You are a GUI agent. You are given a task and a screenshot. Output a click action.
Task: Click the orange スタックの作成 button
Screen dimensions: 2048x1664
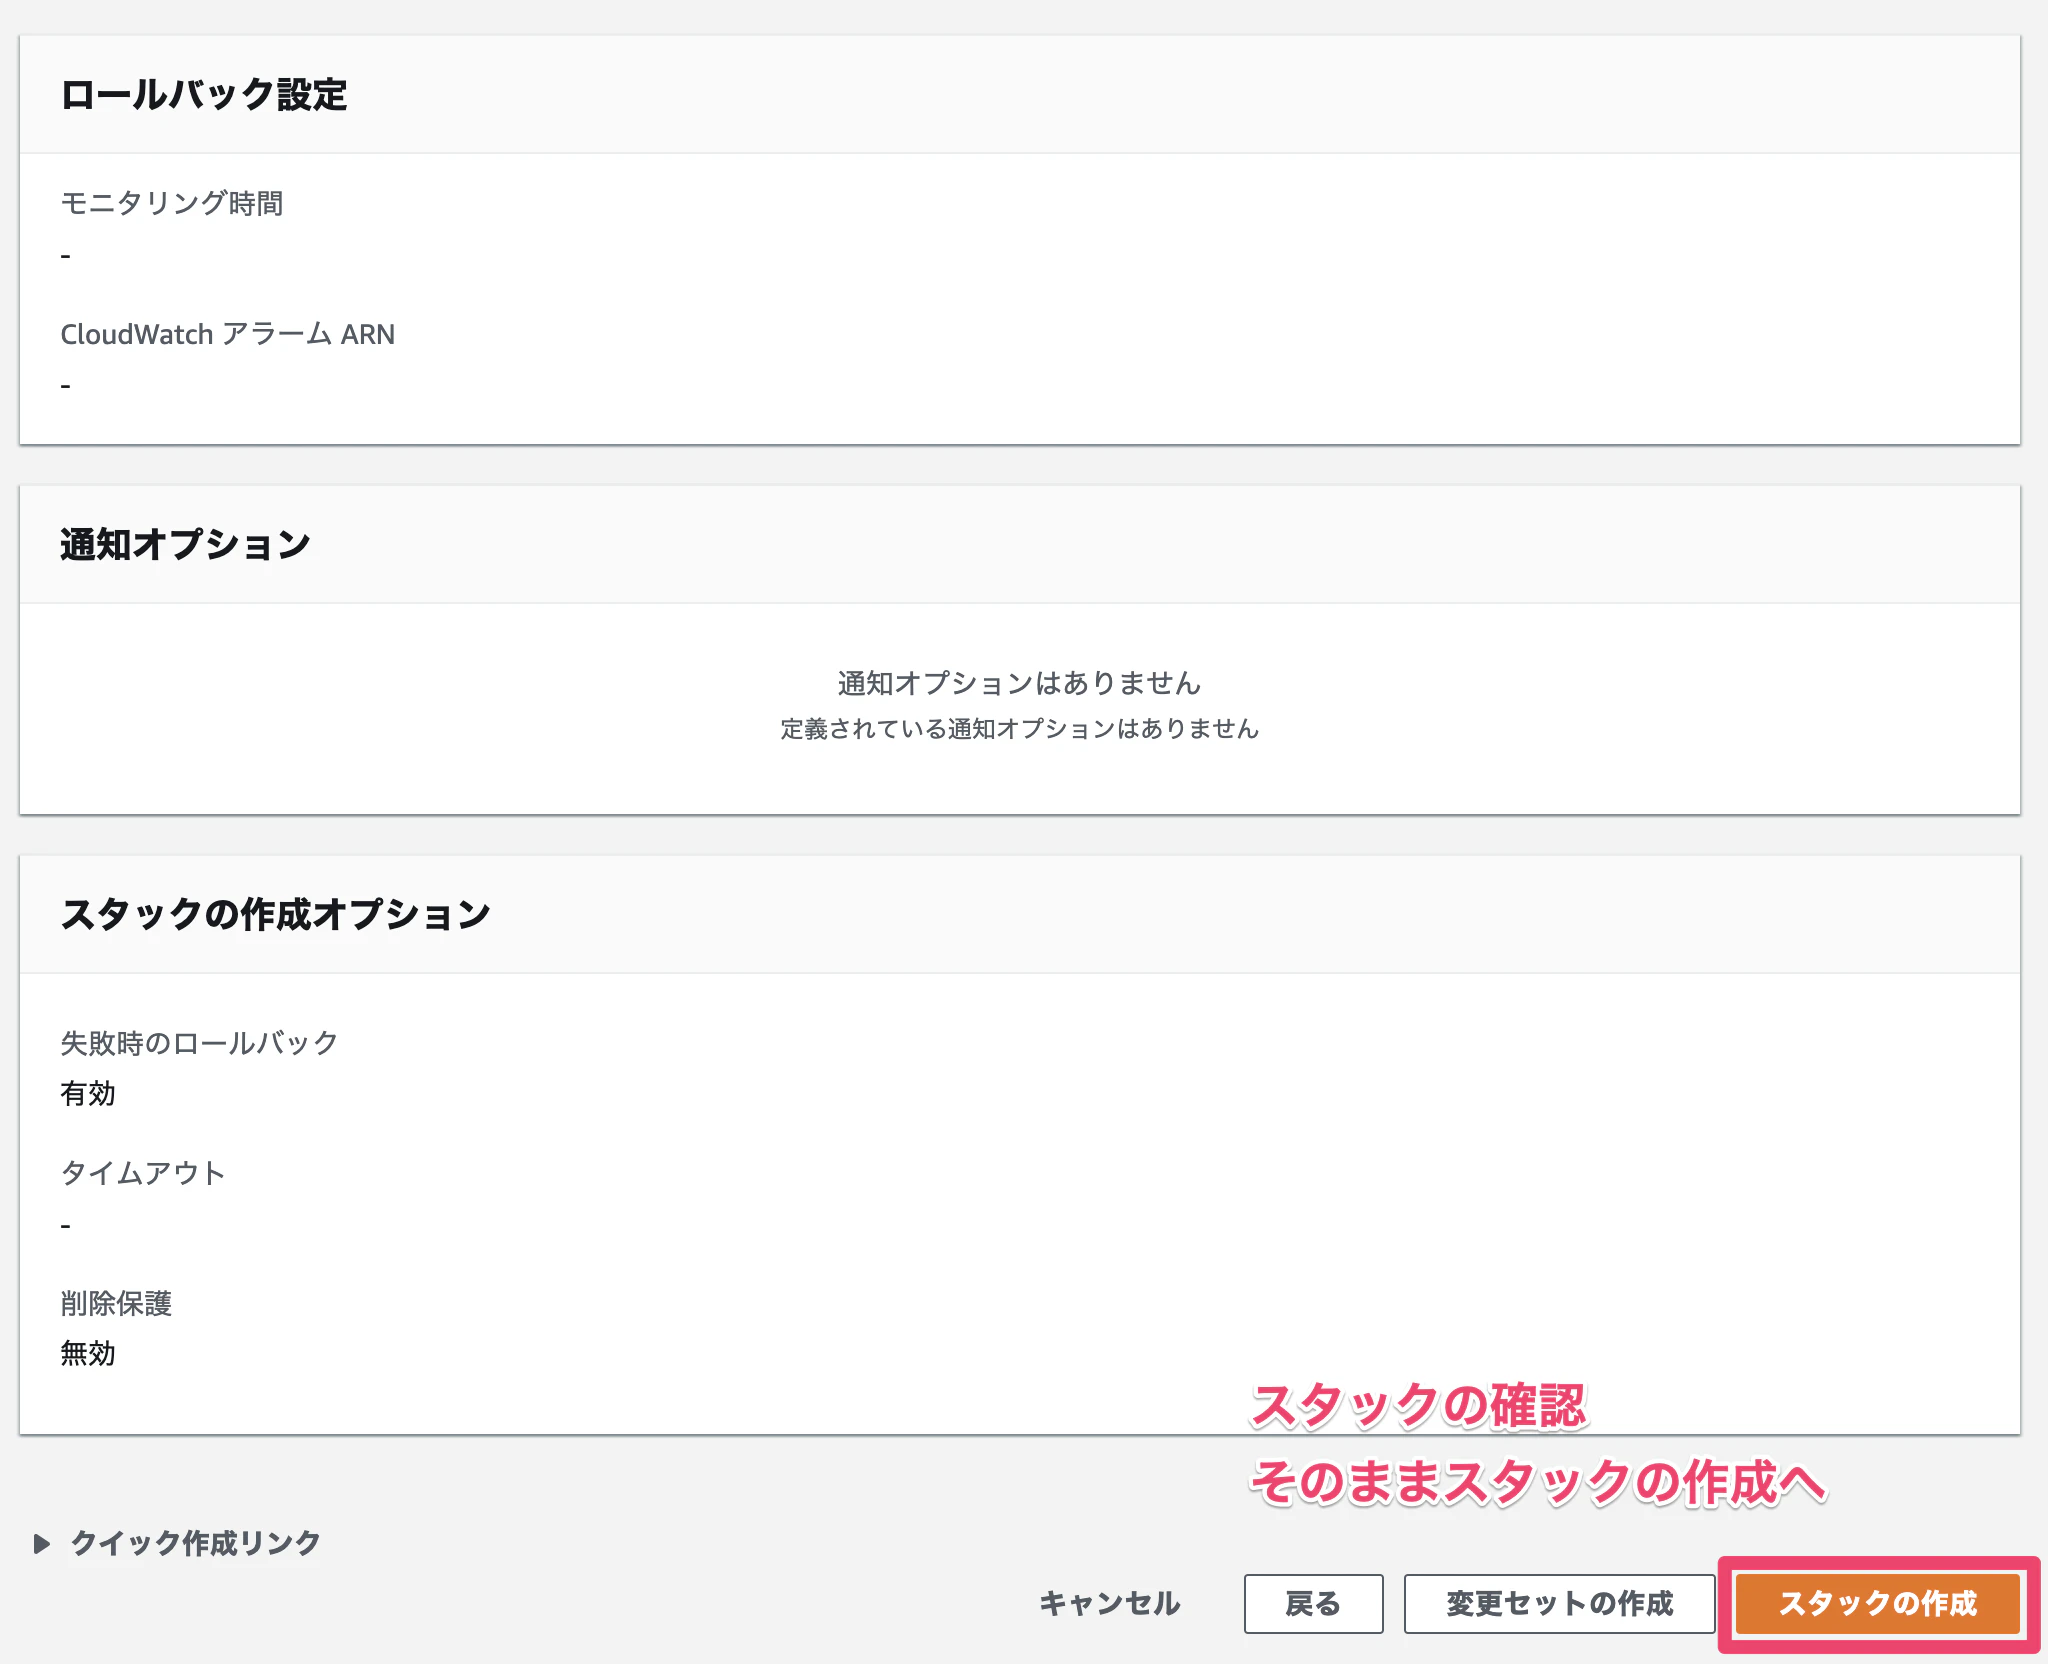point(1878,1603)
